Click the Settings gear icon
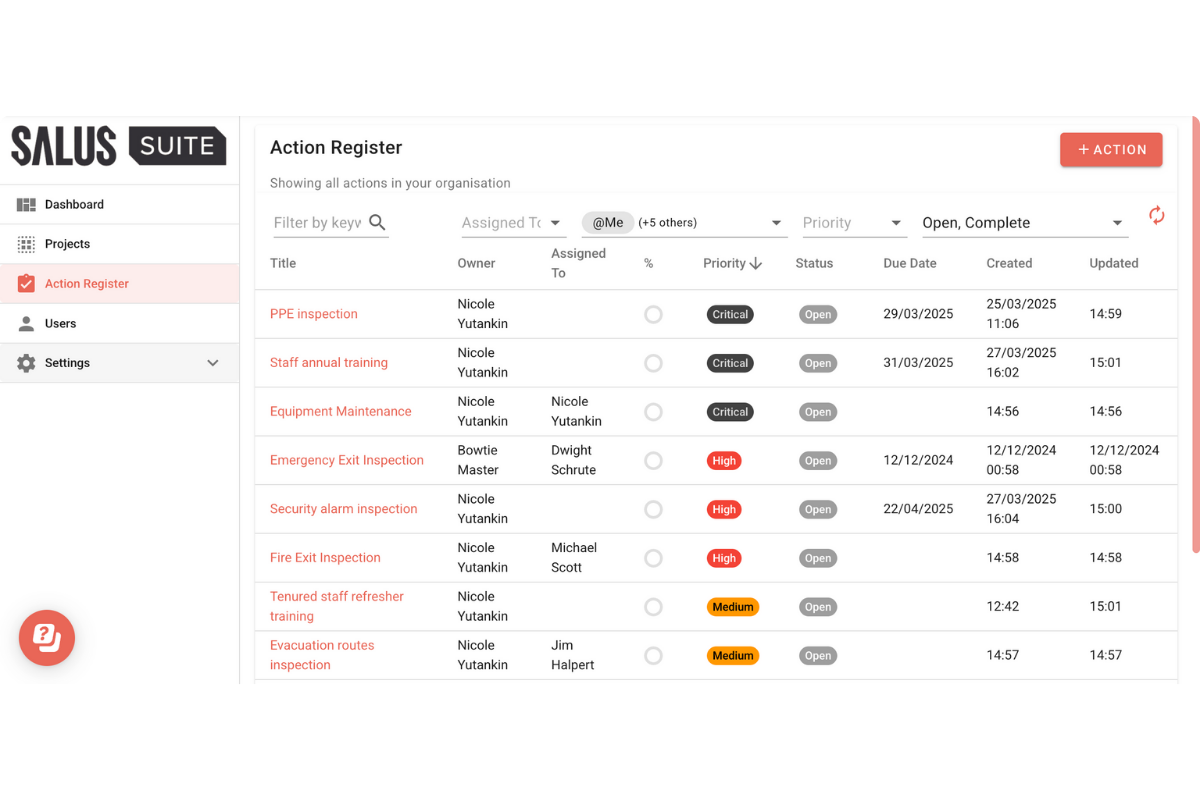 (x=26, y=363)
